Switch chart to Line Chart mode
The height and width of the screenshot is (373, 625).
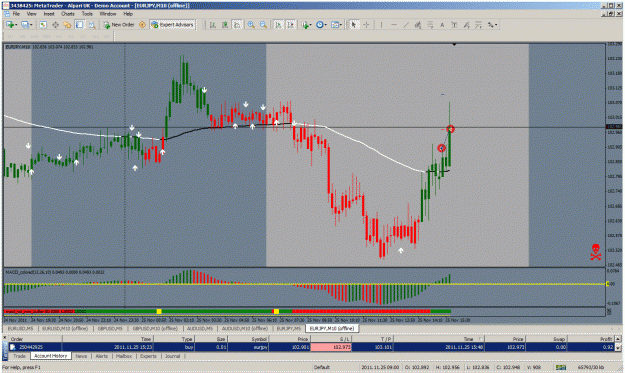click(238, 25)
